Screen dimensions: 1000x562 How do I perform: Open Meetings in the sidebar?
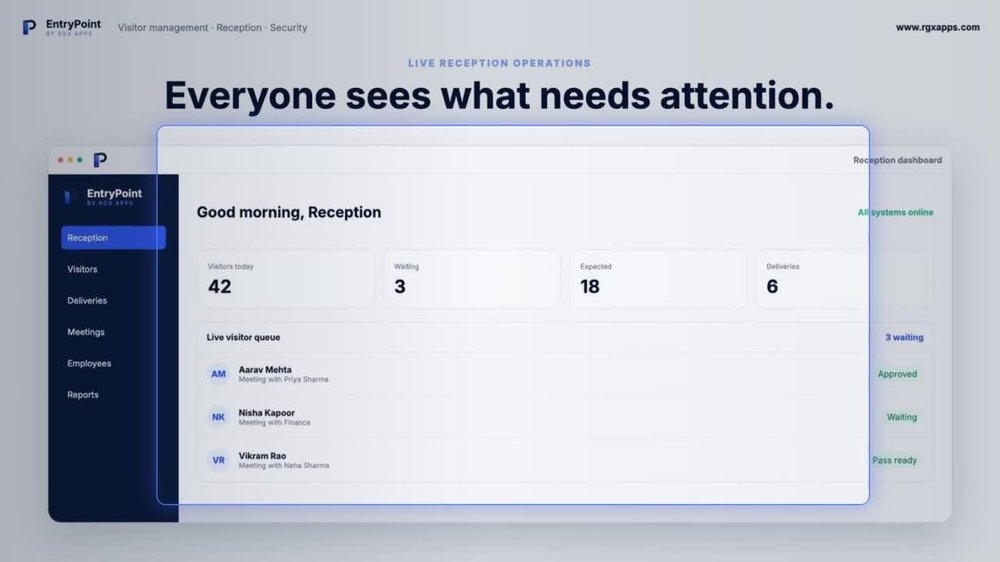click(86, 332)
